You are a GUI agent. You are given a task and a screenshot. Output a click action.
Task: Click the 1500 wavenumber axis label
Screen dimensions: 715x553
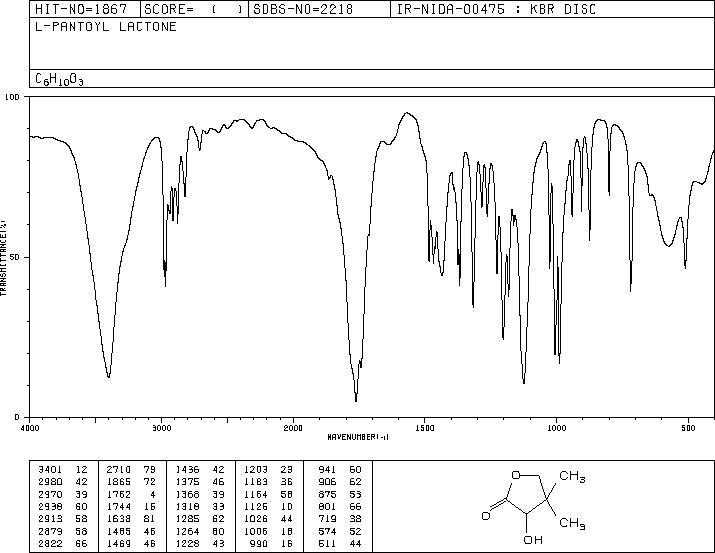tap(425, 428)
